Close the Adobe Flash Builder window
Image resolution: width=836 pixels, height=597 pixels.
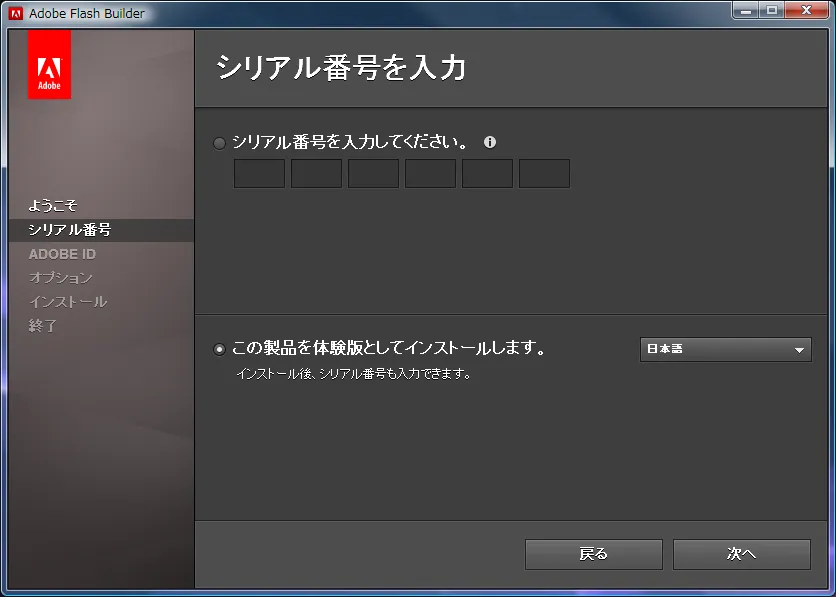coord(807,10)
